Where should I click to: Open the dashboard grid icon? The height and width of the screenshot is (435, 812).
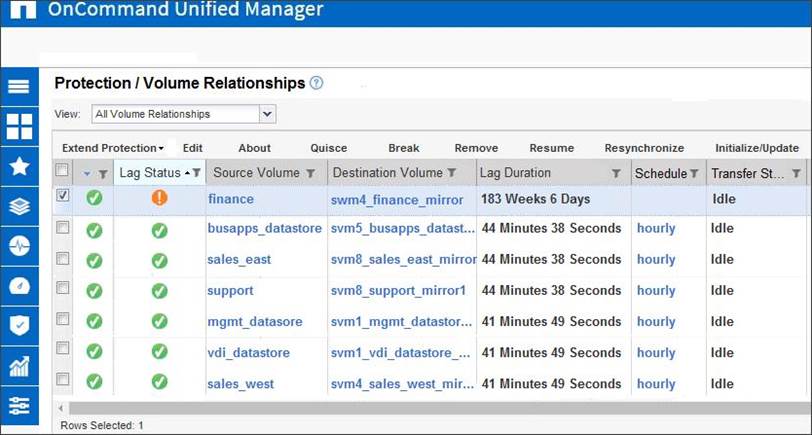(x=19, y=126)
